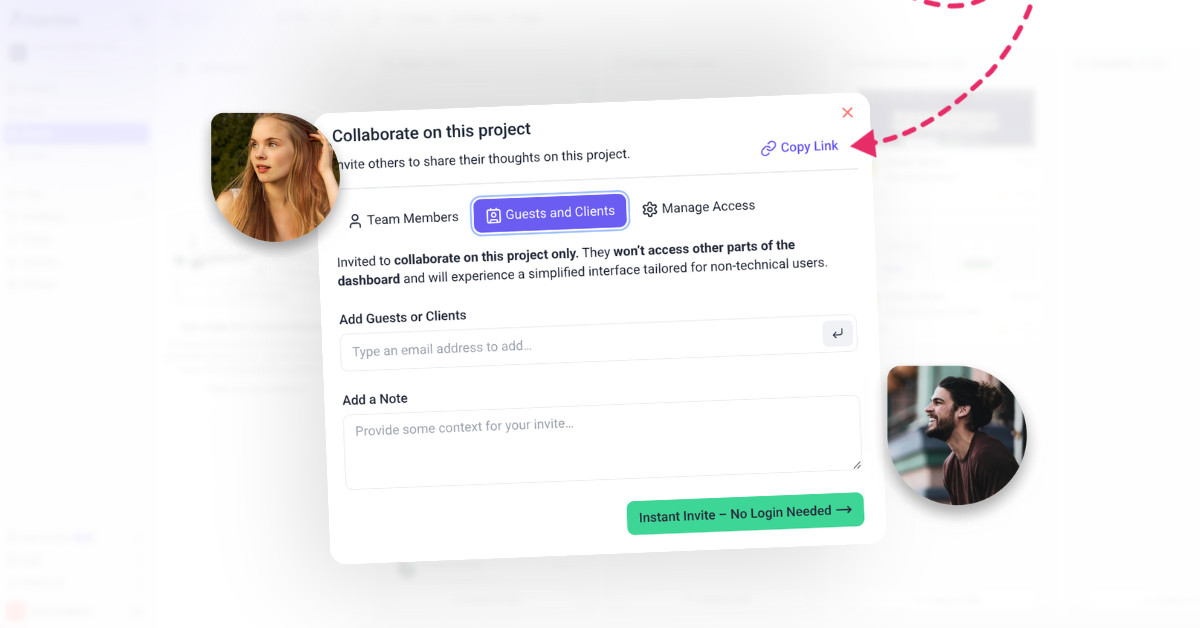Switch to the Team Members tab
Image resolution: width=1200 pixels, height=628 pixels.
click(402, 219)
